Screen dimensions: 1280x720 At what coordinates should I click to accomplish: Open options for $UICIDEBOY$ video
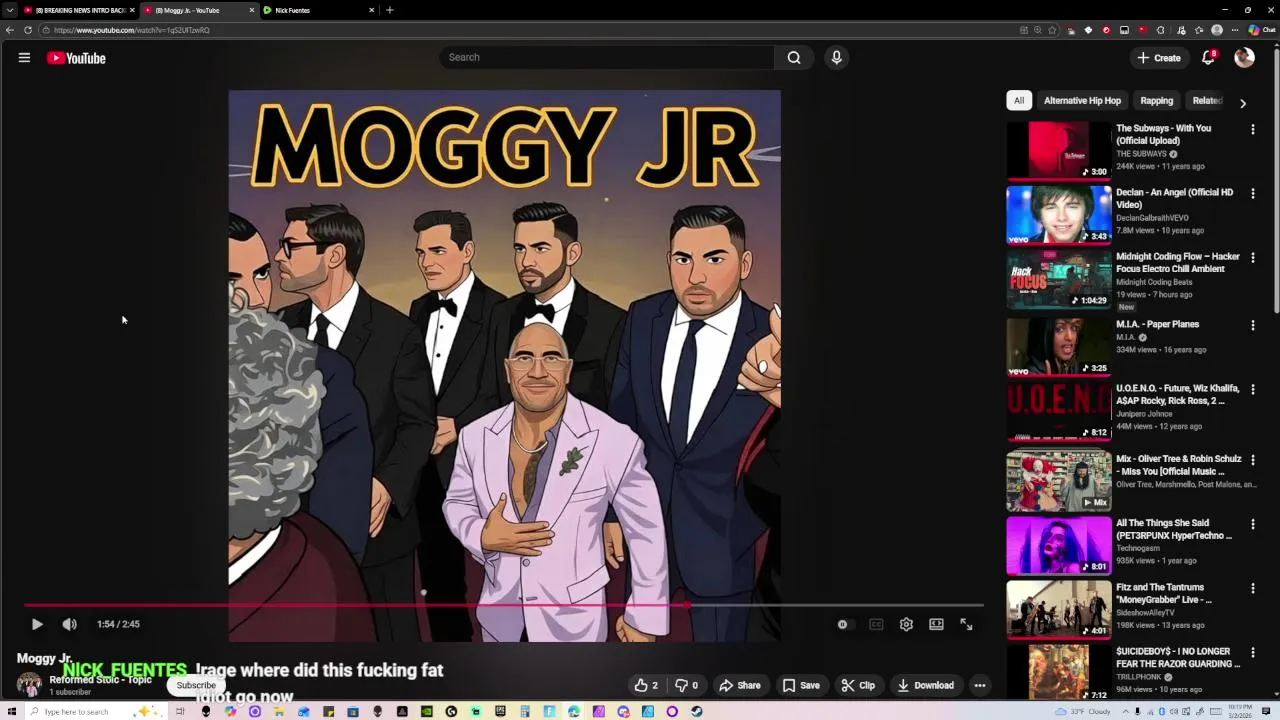(1253, 652)
